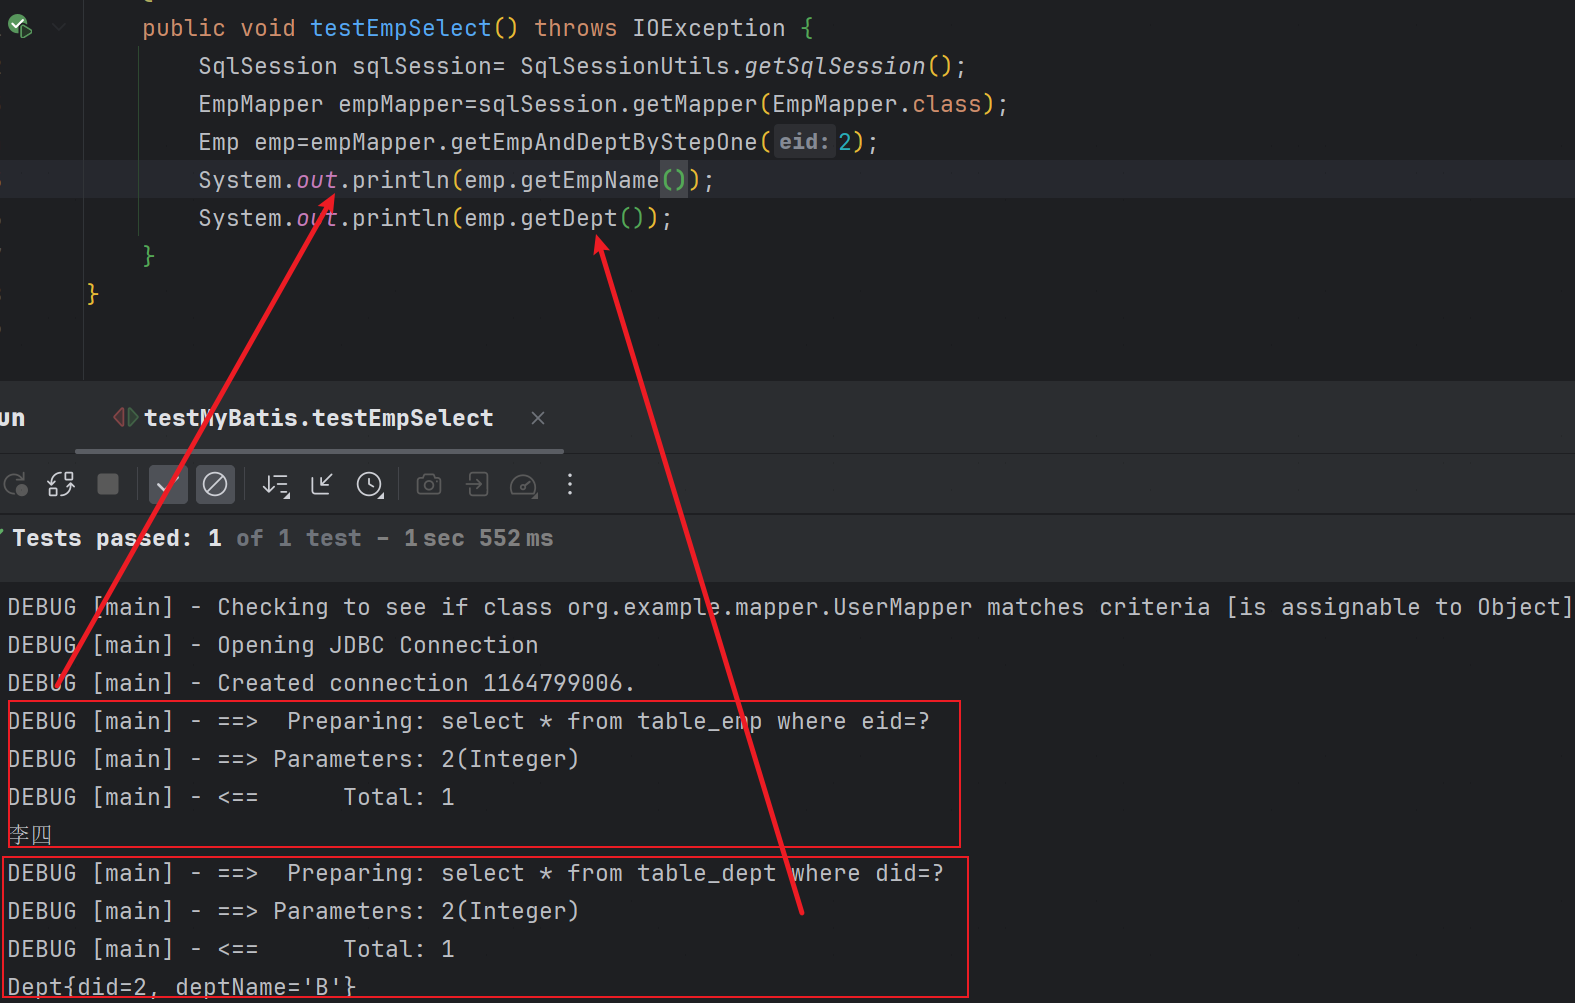Image resolution: width=1575 pixels, height=1003 pixels.
Task: Close the testMyBatis.testEmpSelect run tab
Action: (538, 418)
